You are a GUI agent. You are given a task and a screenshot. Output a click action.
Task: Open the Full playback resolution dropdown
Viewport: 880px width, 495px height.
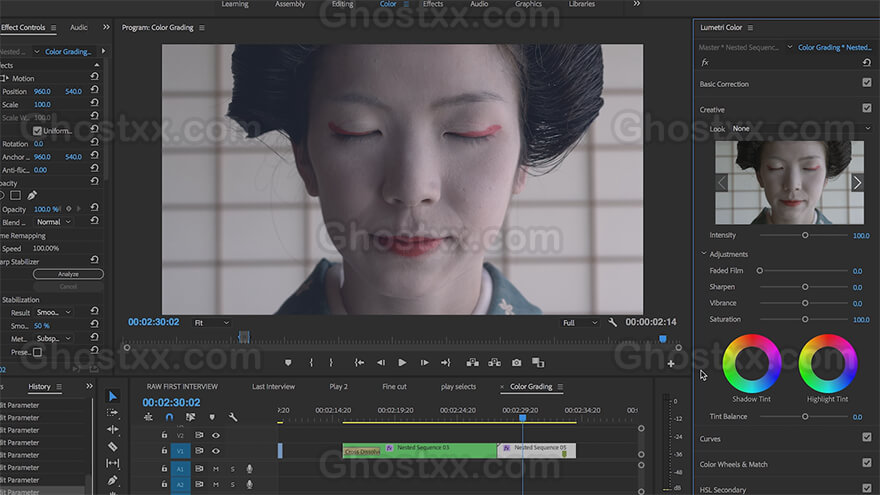pos(580,323)
